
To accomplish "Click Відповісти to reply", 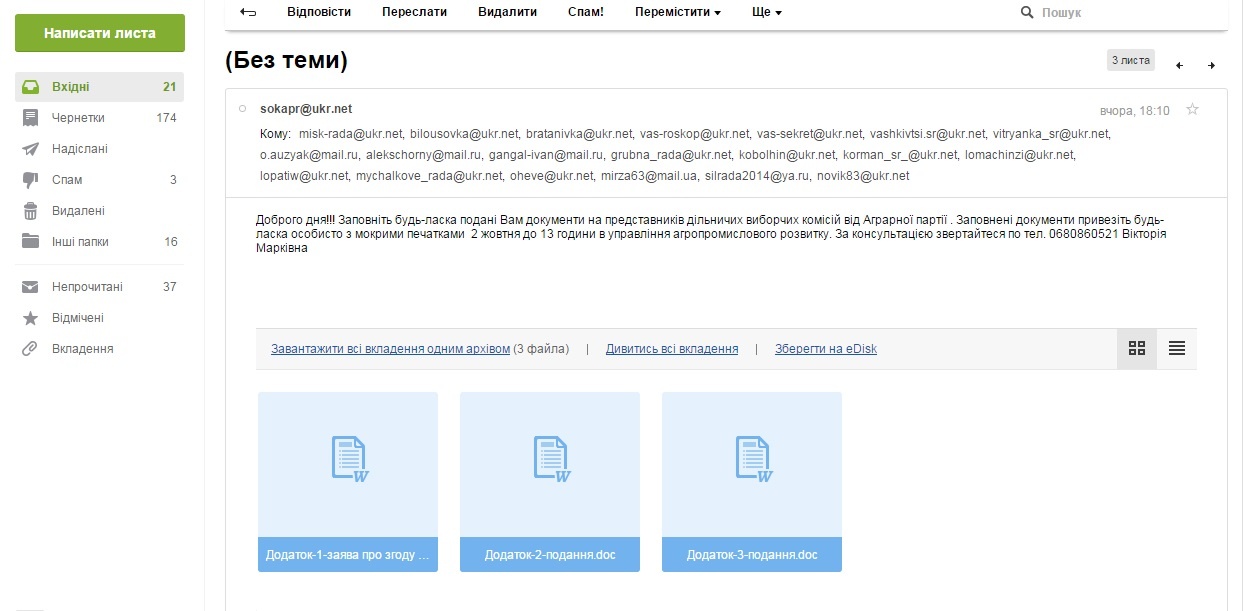I will point(319,13).
